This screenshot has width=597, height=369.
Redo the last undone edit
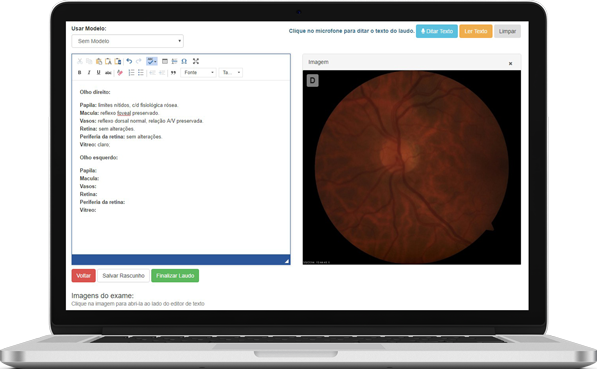click(x=139, y=61)
